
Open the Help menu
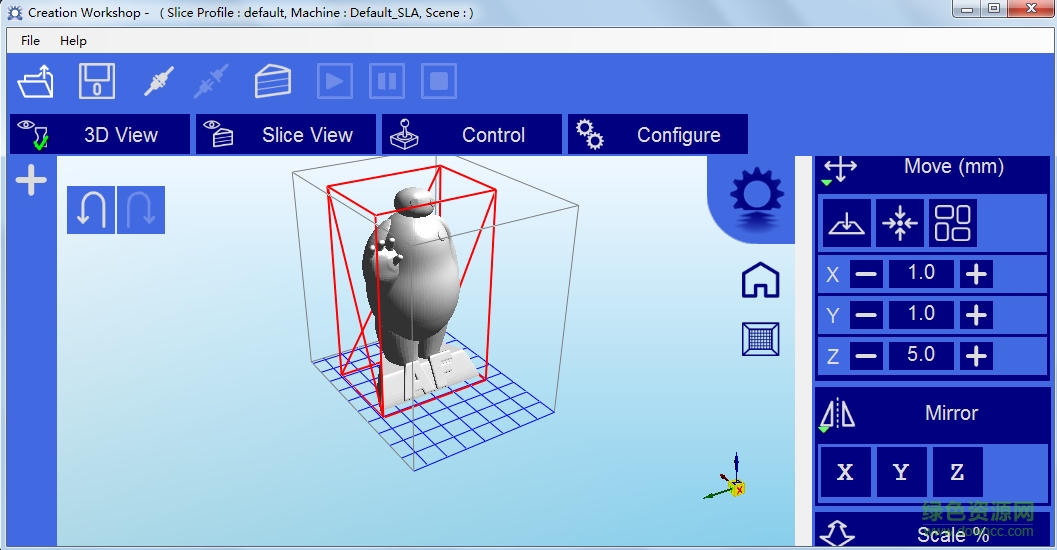click(73, 40)
